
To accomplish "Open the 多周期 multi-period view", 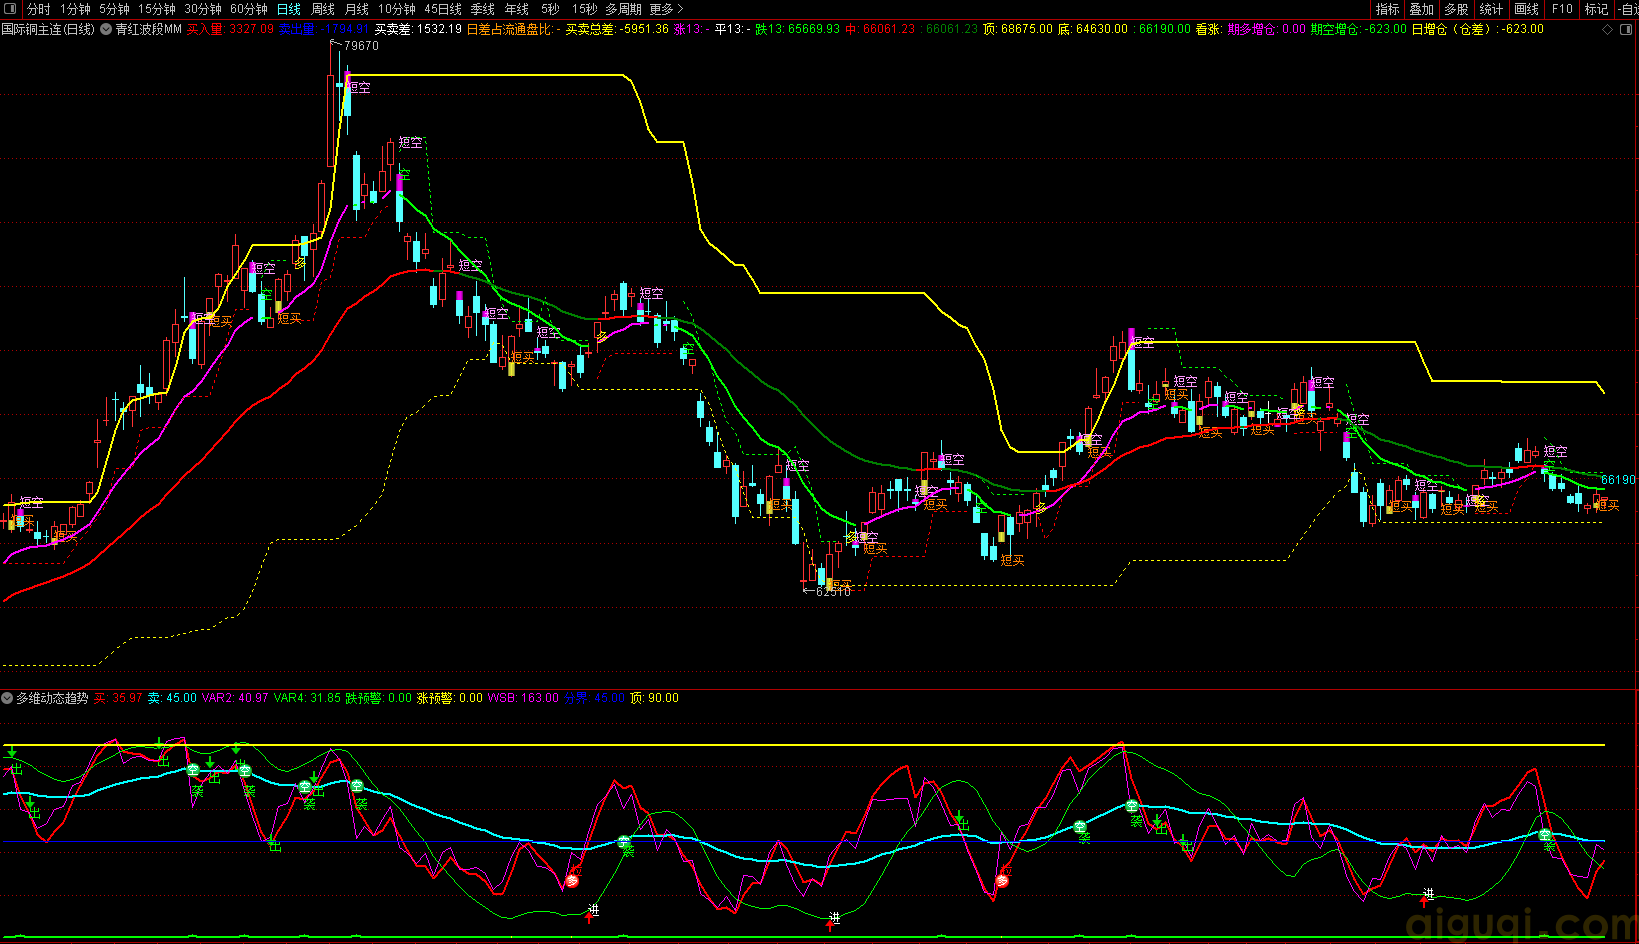I will [x=623, y=9].
